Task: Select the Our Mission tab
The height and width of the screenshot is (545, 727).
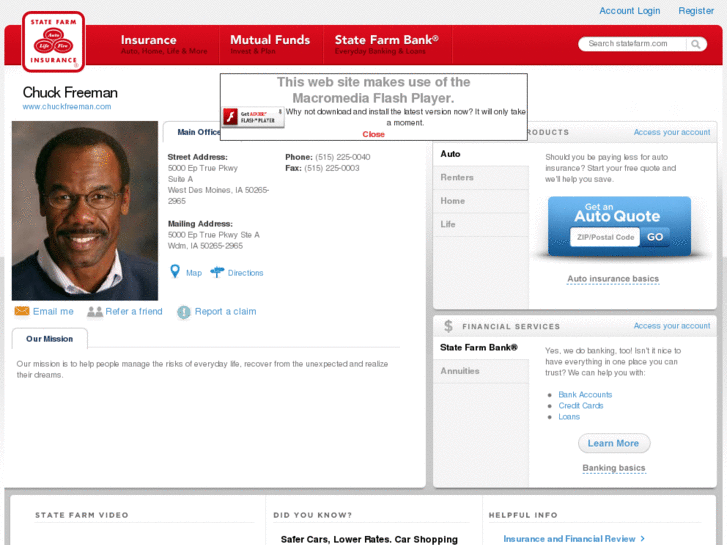Action: 50,339
